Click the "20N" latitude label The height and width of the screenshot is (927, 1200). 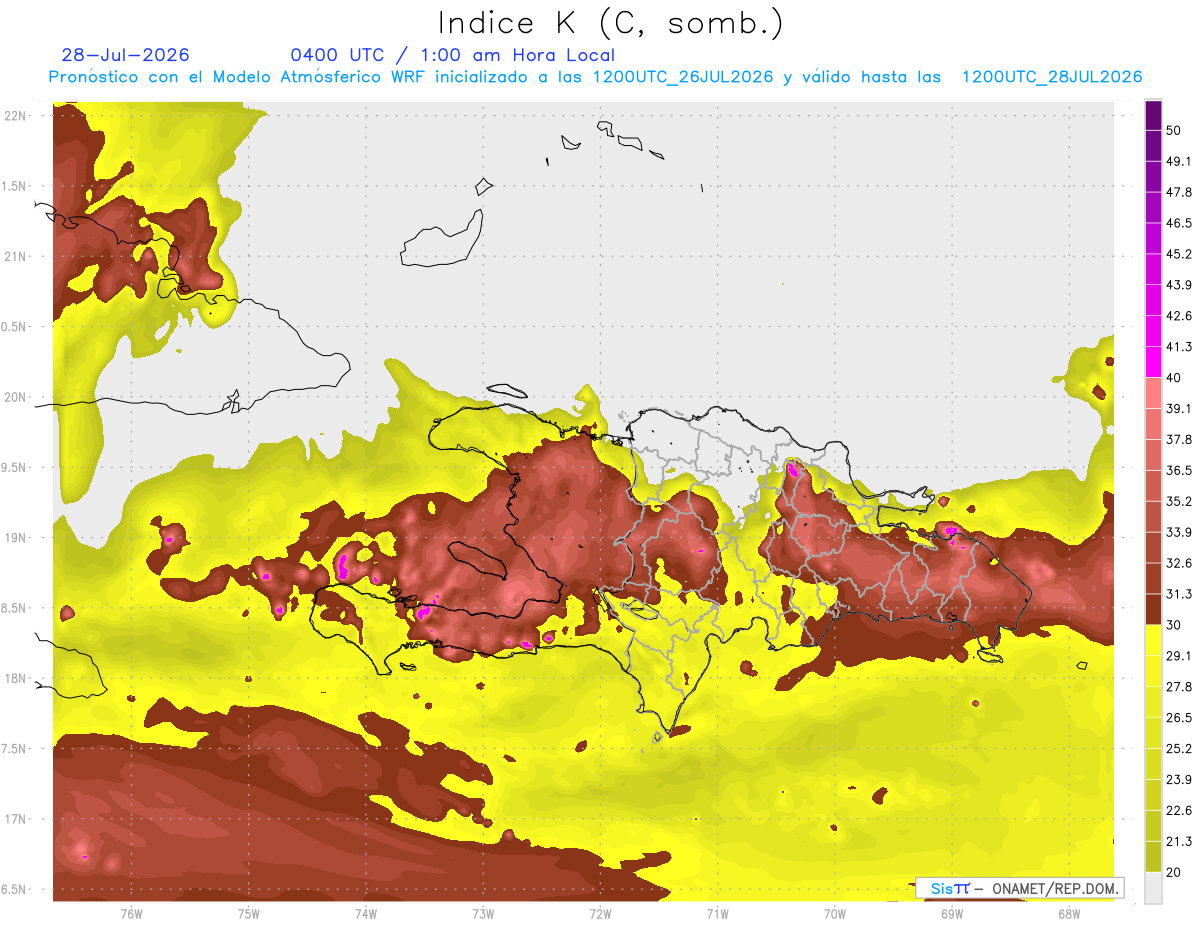tap(15, 397)
